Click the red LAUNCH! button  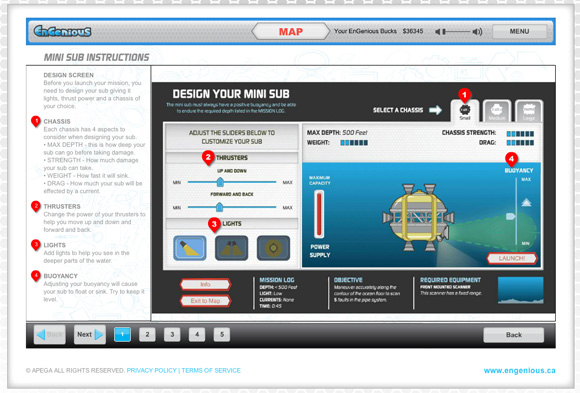click(512, 258)
